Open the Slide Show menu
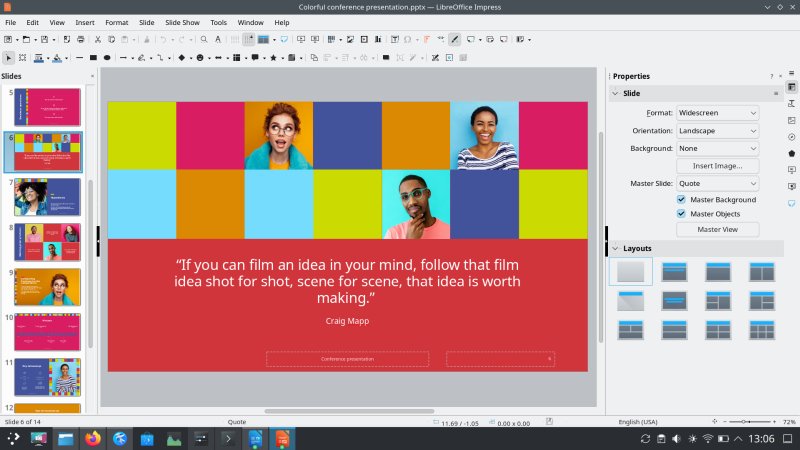 (182, 22)
